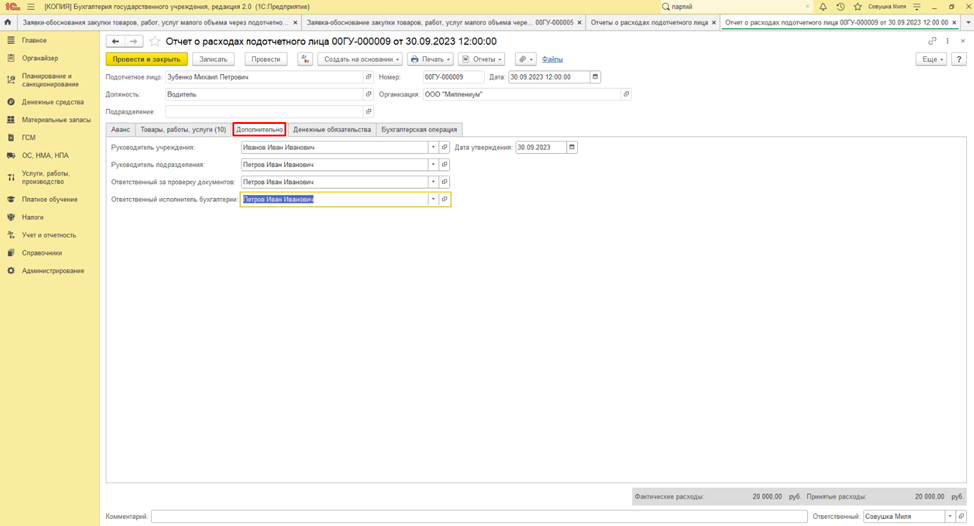Open the Отчеты о расходах подотчетного лица window tab
This screenshot has height=526, width=974.
[x=649, y=22]
